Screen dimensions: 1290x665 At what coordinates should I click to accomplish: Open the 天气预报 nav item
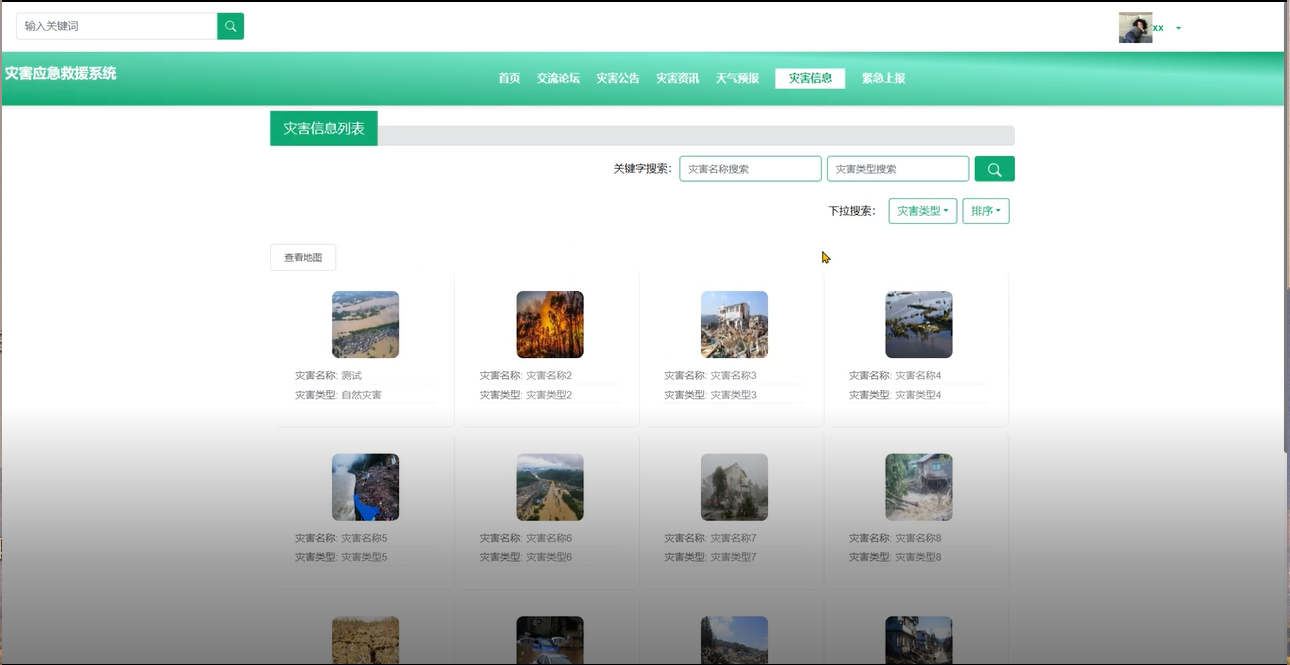pos(737,78)
